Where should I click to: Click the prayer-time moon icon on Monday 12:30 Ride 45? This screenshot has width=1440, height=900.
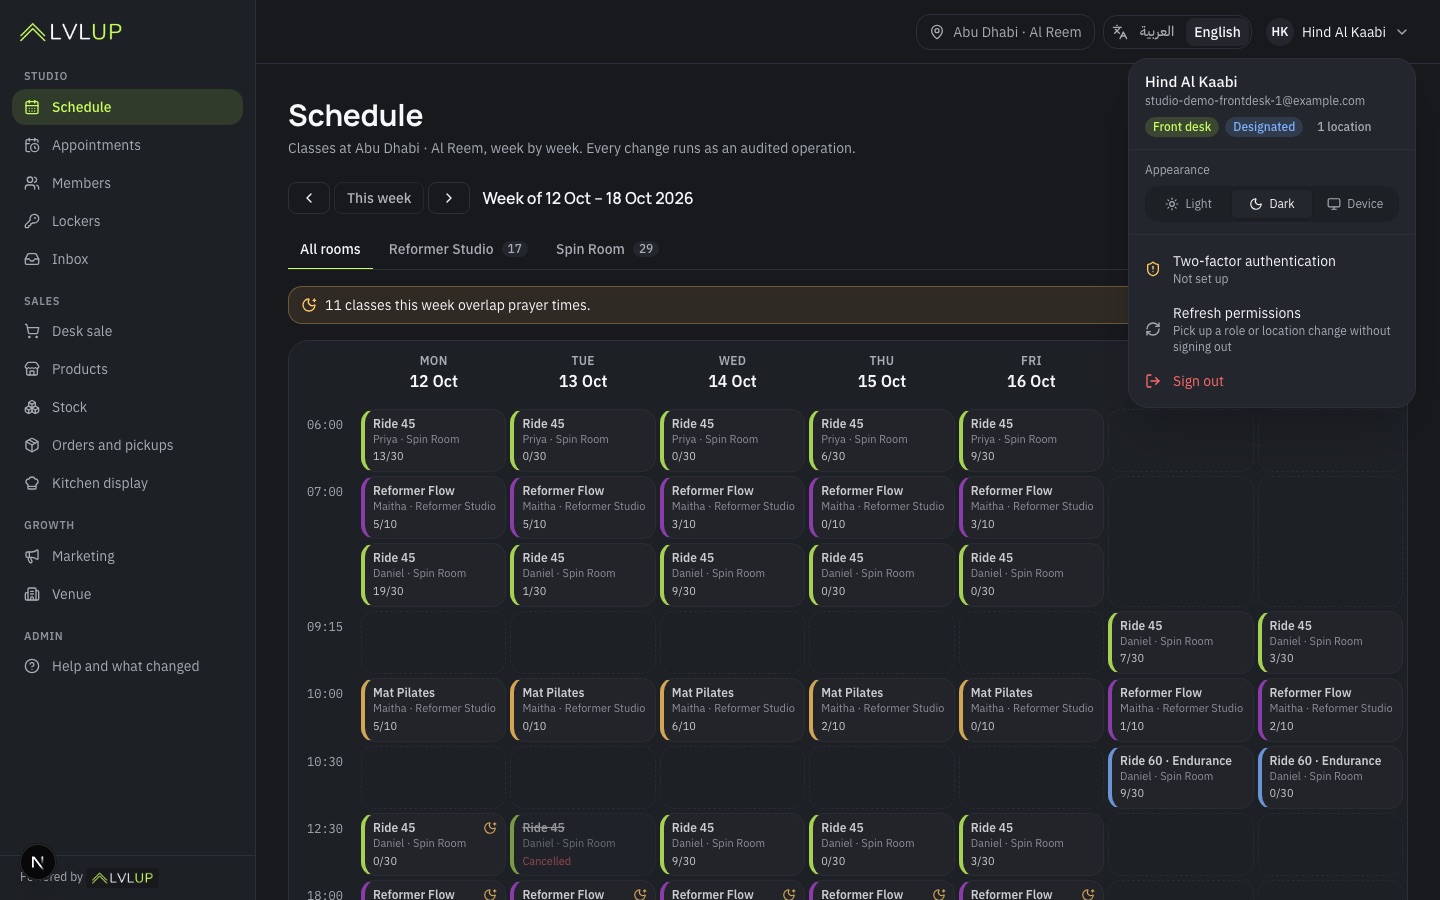pos(490,828)
